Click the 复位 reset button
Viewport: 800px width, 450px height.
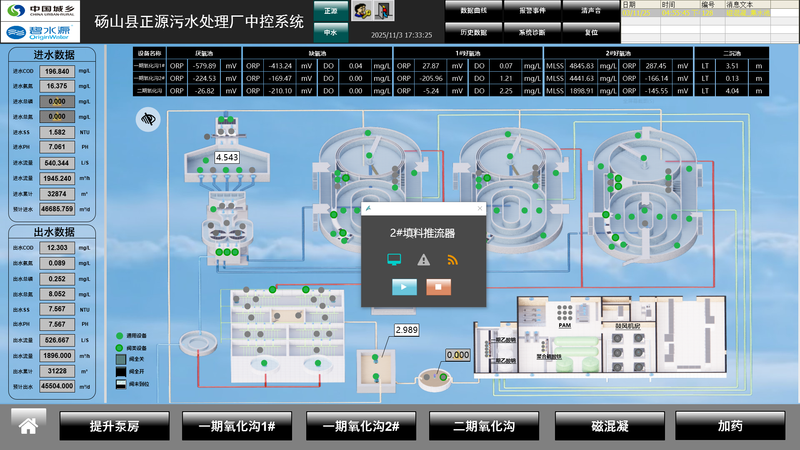(x=591, y=32)
